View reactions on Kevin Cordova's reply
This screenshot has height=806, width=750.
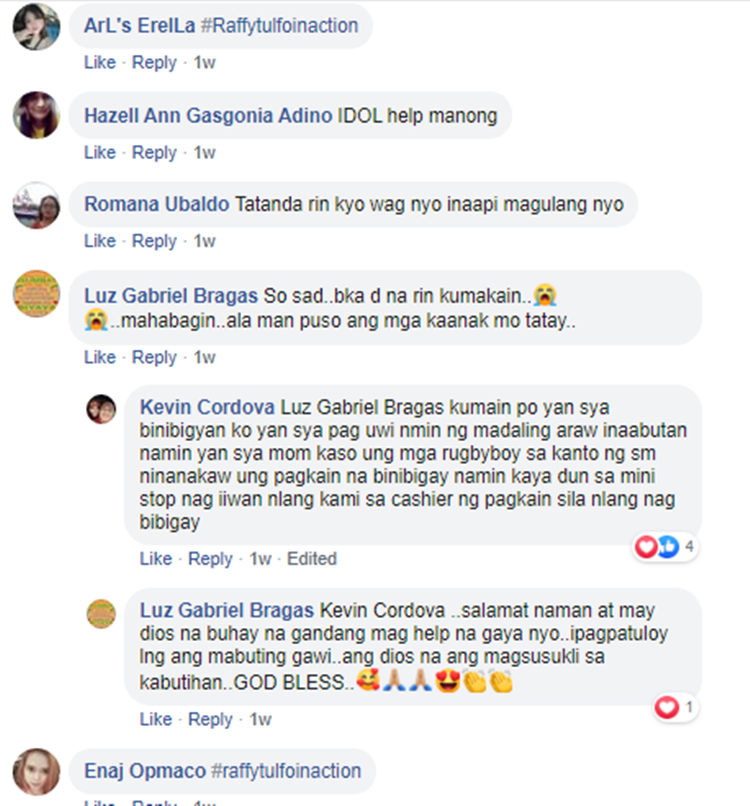pyautogui.click(x=665, y=546)
